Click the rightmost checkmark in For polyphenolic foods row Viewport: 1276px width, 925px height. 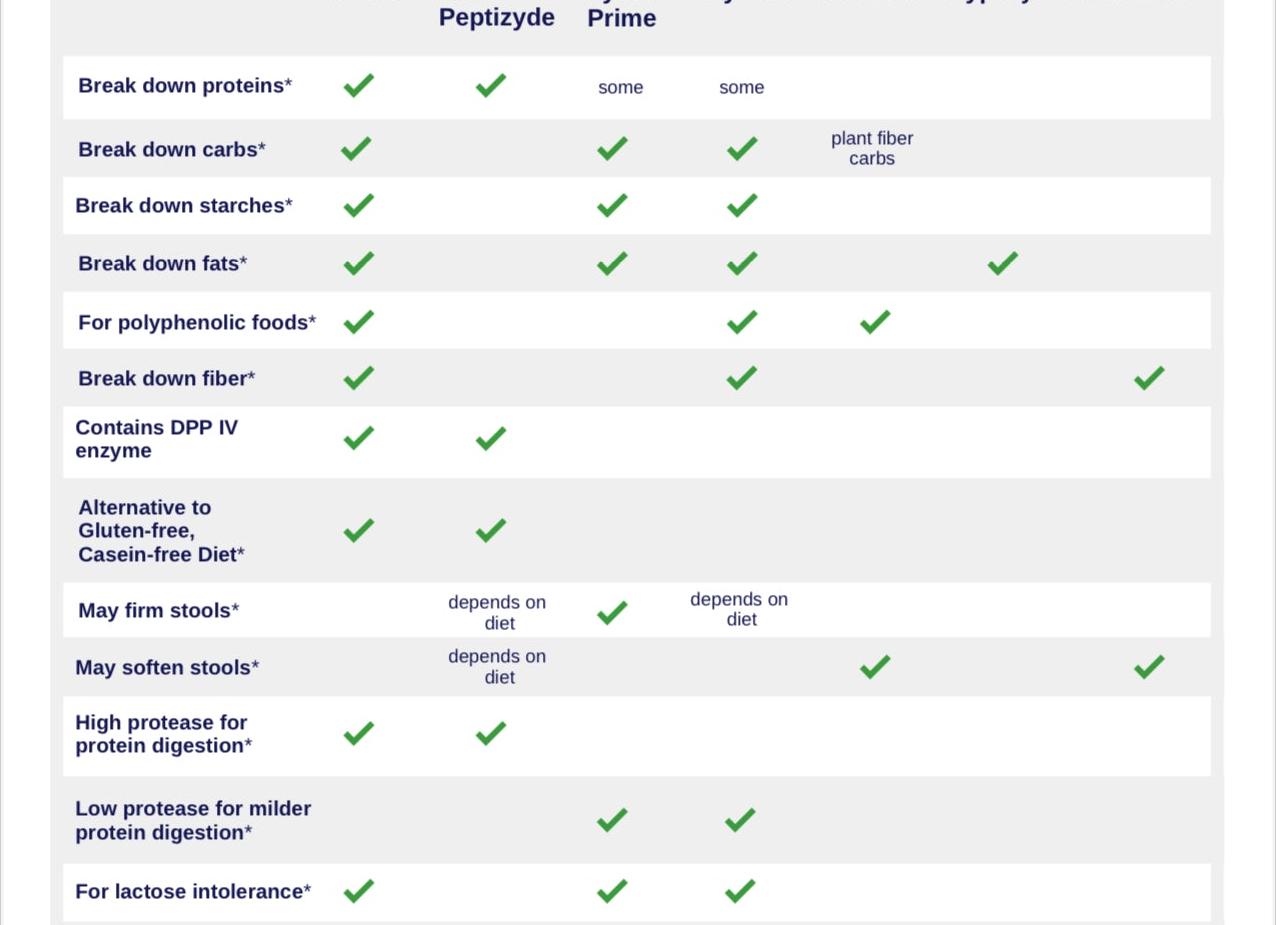tap(874, 322)
